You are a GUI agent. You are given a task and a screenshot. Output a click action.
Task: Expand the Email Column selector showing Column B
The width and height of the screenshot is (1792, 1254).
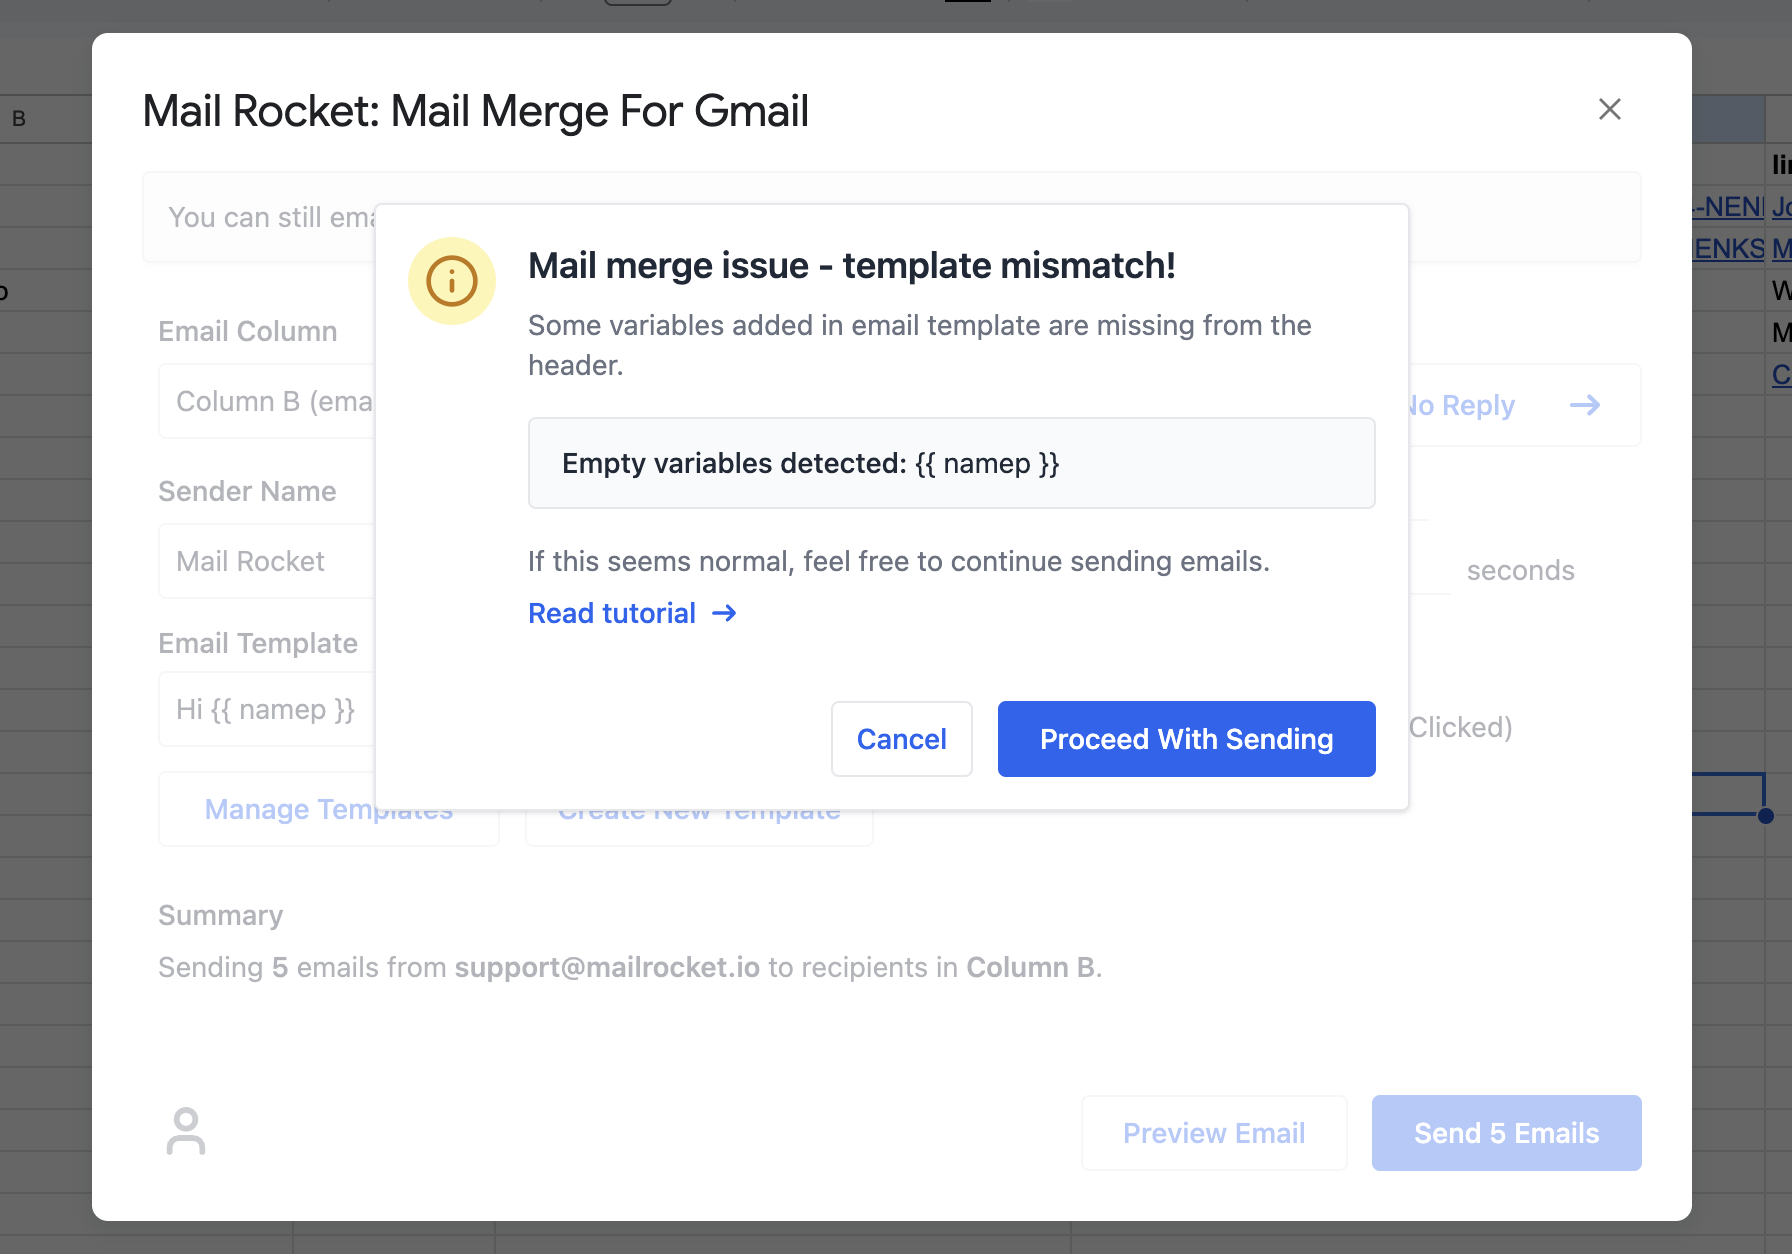point(268,401)
